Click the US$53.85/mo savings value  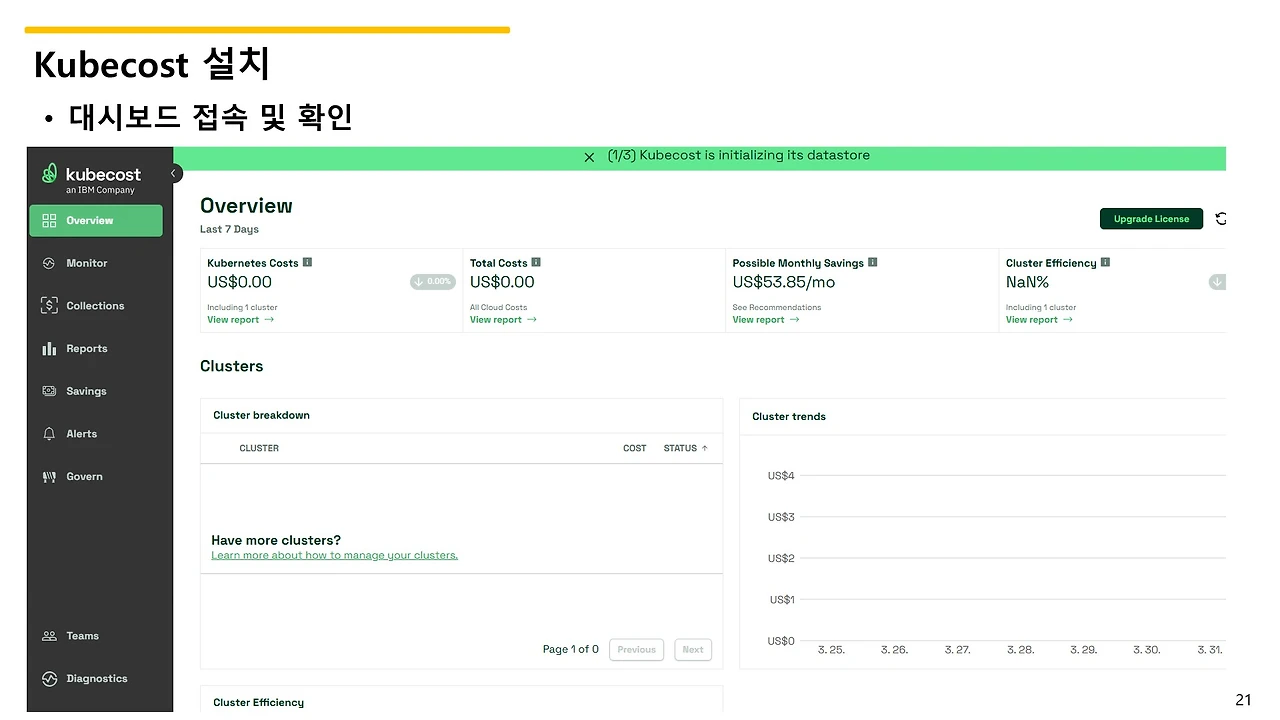pyautogui.click(x=784, y=283)
